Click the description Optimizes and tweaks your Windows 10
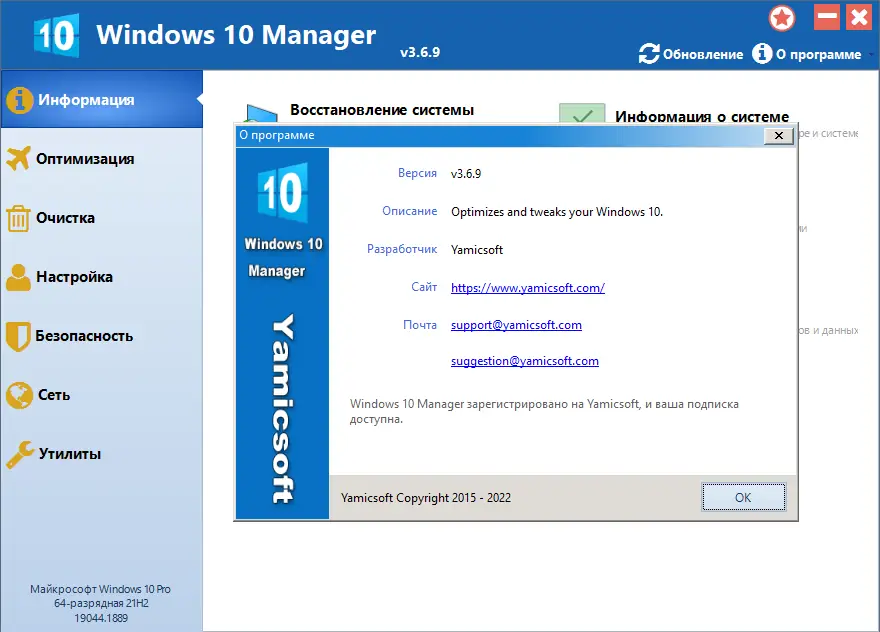Image resolution: width=880 pixels, height=632 pixels. [x=557, y=212]
